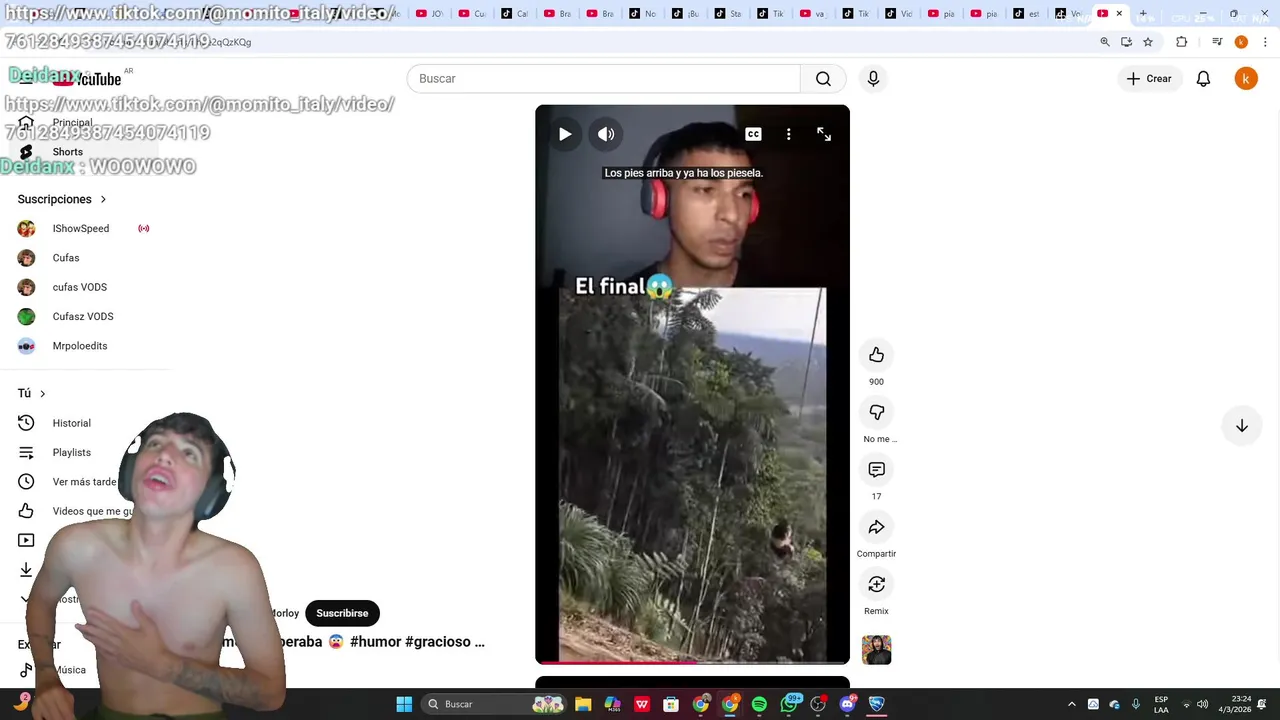Click Chrome's zoom magnifier icon
This screenshot has height=720, width=1280.
[x=1105, y=42]
